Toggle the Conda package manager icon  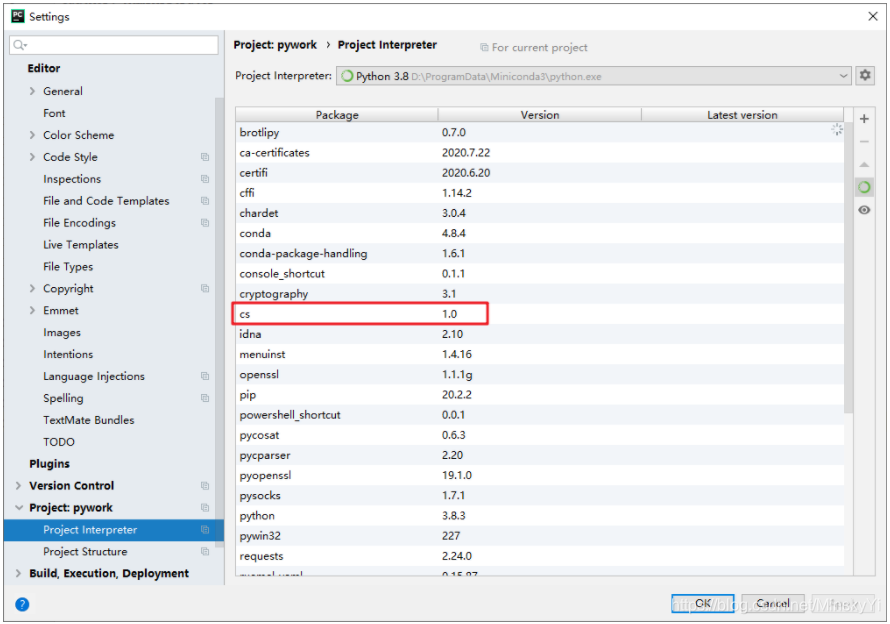point(864,187)
